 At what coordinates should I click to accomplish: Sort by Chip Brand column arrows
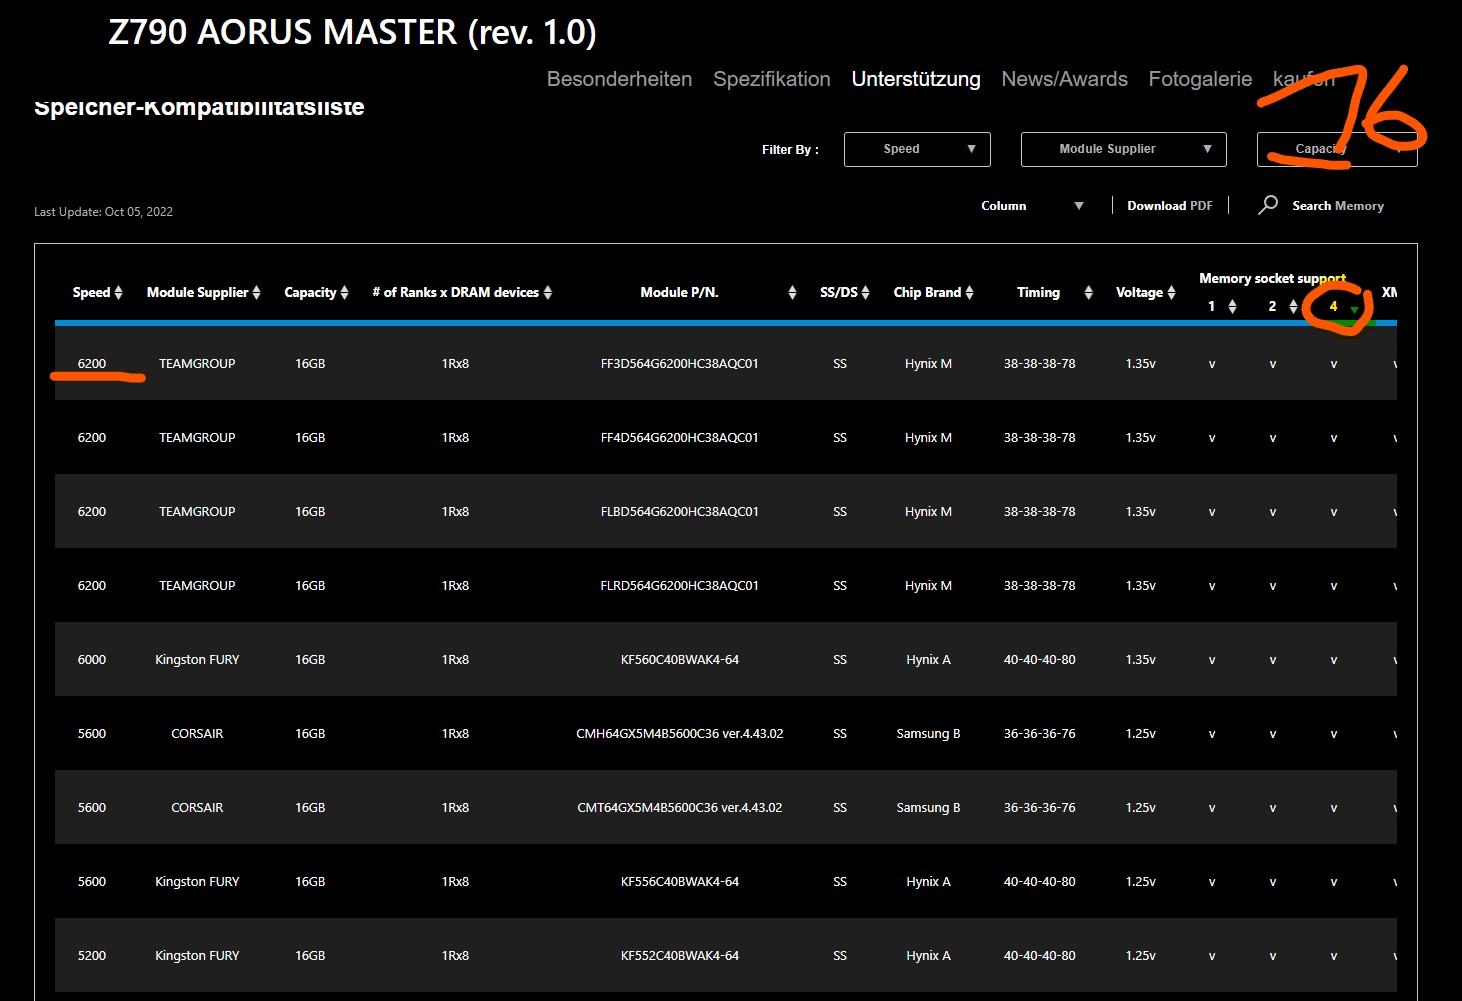click(x=969, y=293)
